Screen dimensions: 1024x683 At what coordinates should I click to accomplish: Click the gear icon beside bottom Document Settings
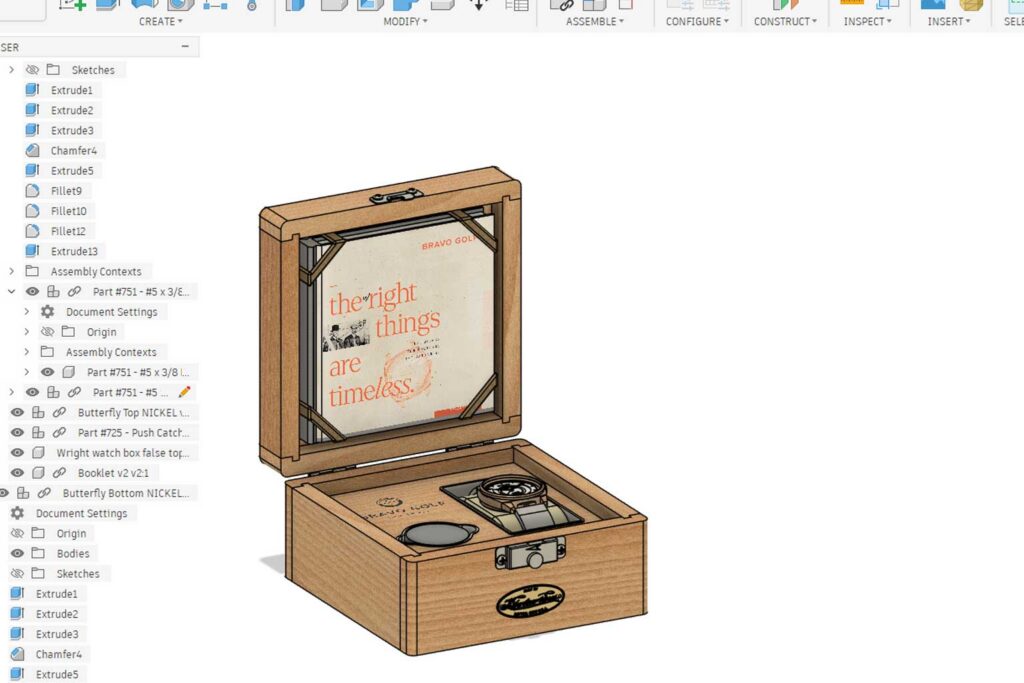coord(17,513)
